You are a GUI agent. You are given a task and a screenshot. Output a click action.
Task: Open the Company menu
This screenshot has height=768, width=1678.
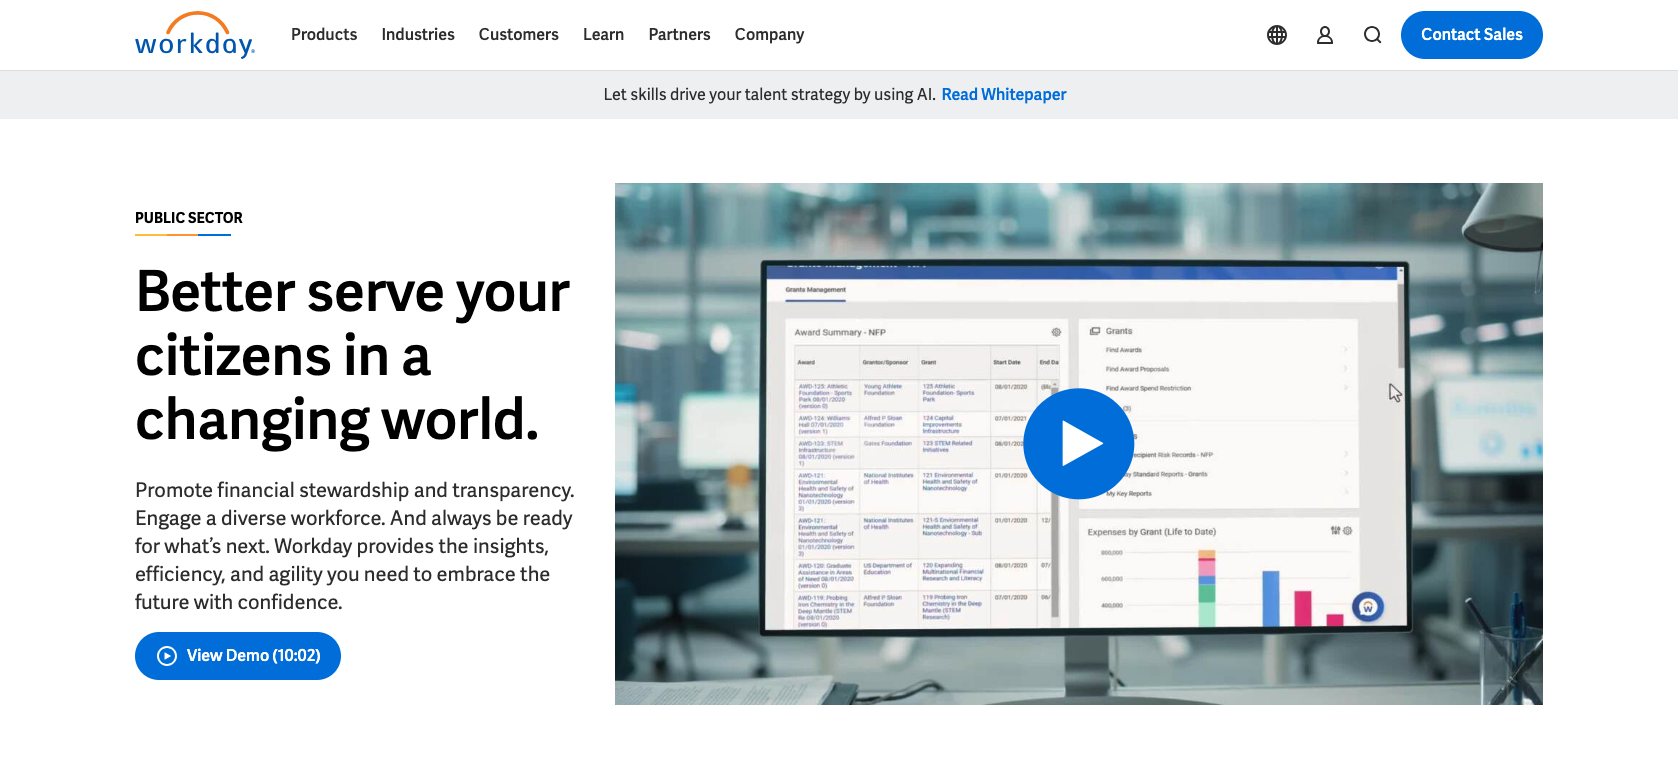click(770, 35)
